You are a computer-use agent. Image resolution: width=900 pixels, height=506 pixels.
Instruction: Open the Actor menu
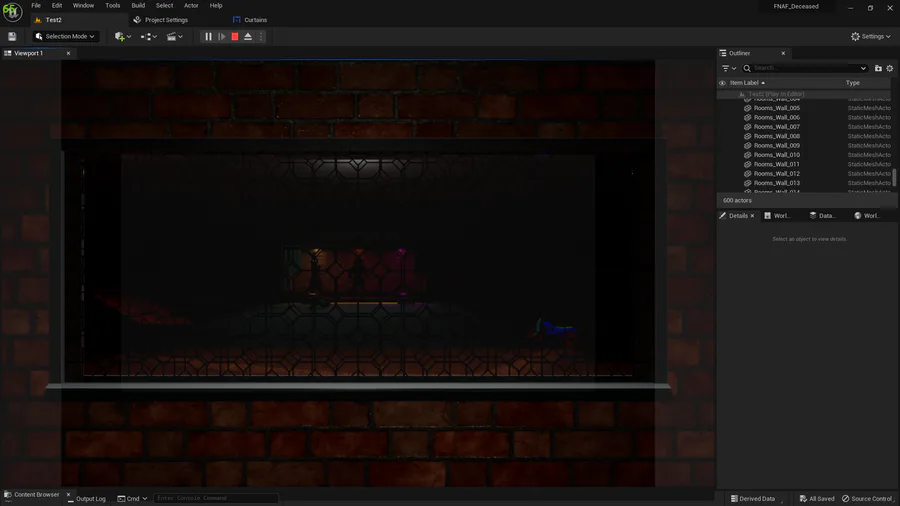click(x=191, y=6)
